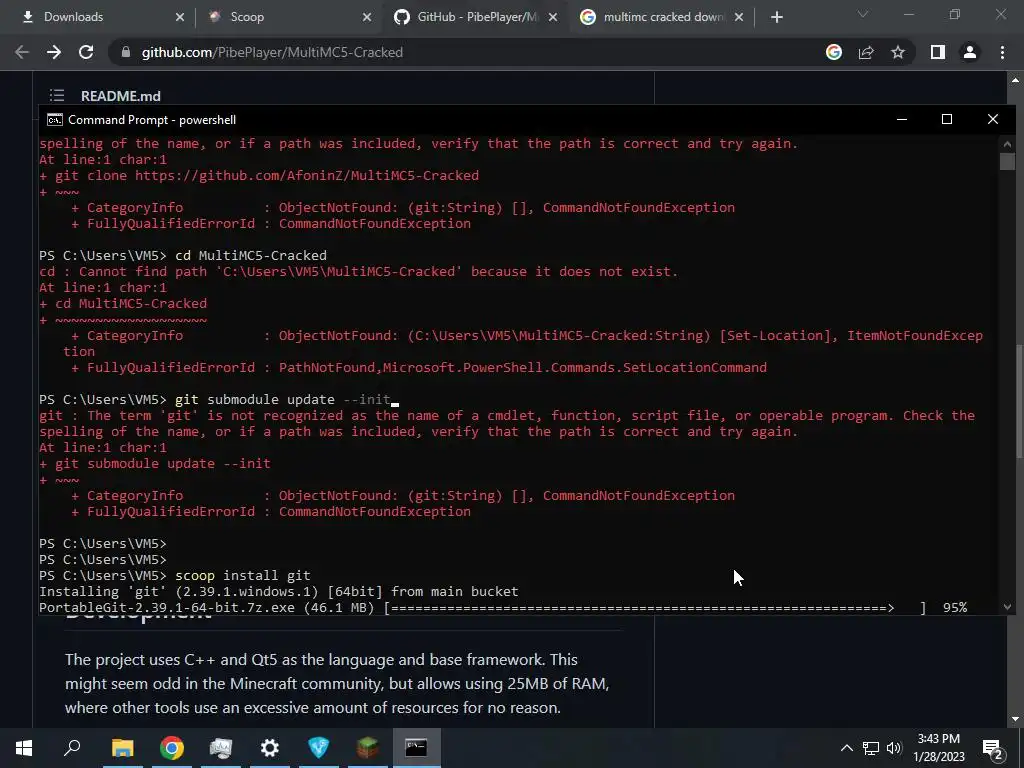Click git clone AfoninZ URL line
This screenshot has width=1024, height=768.
pyautogui.click(x=259, y=176)
